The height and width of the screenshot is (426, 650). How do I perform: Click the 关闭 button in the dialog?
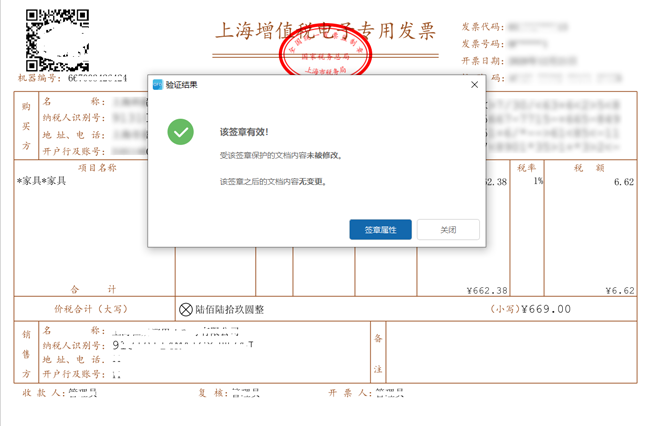(x=448, y=230)
